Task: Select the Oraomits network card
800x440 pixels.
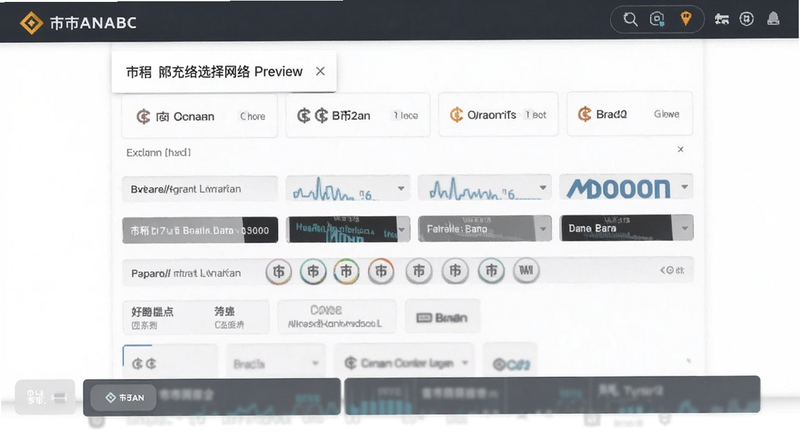Action: tap(498, 114)
